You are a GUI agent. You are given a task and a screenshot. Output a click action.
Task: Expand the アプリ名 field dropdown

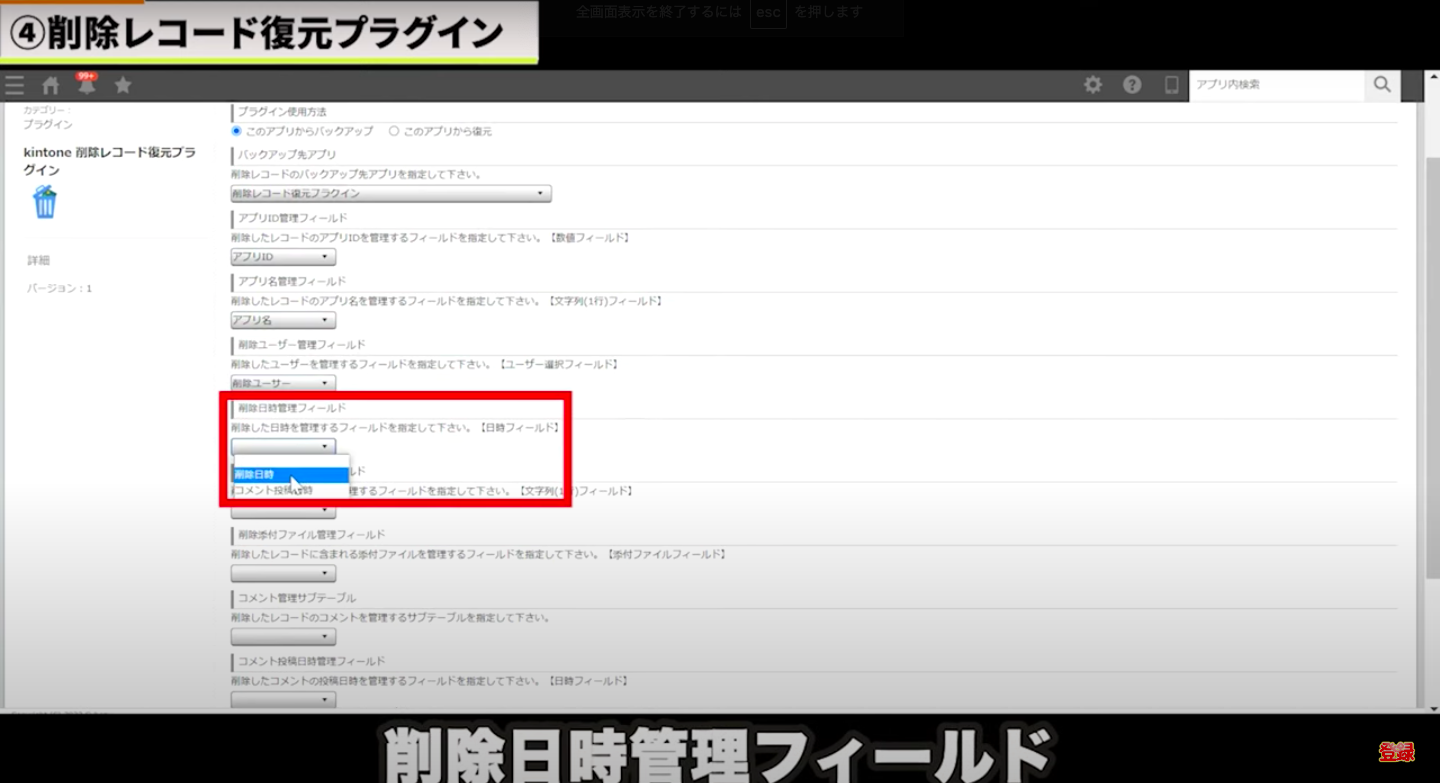(x=283, y=320)
